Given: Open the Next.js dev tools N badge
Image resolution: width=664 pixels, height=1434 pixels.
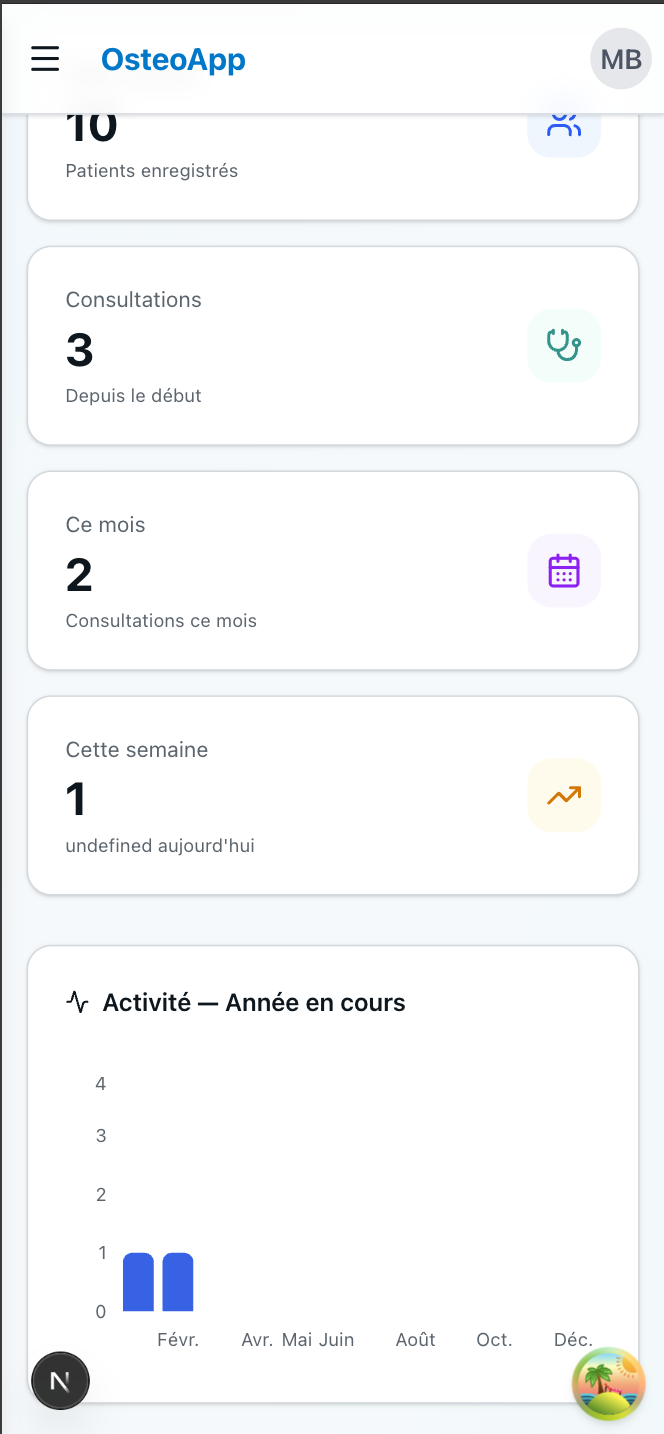Looking at the screenshot, I should (60, 1382).
